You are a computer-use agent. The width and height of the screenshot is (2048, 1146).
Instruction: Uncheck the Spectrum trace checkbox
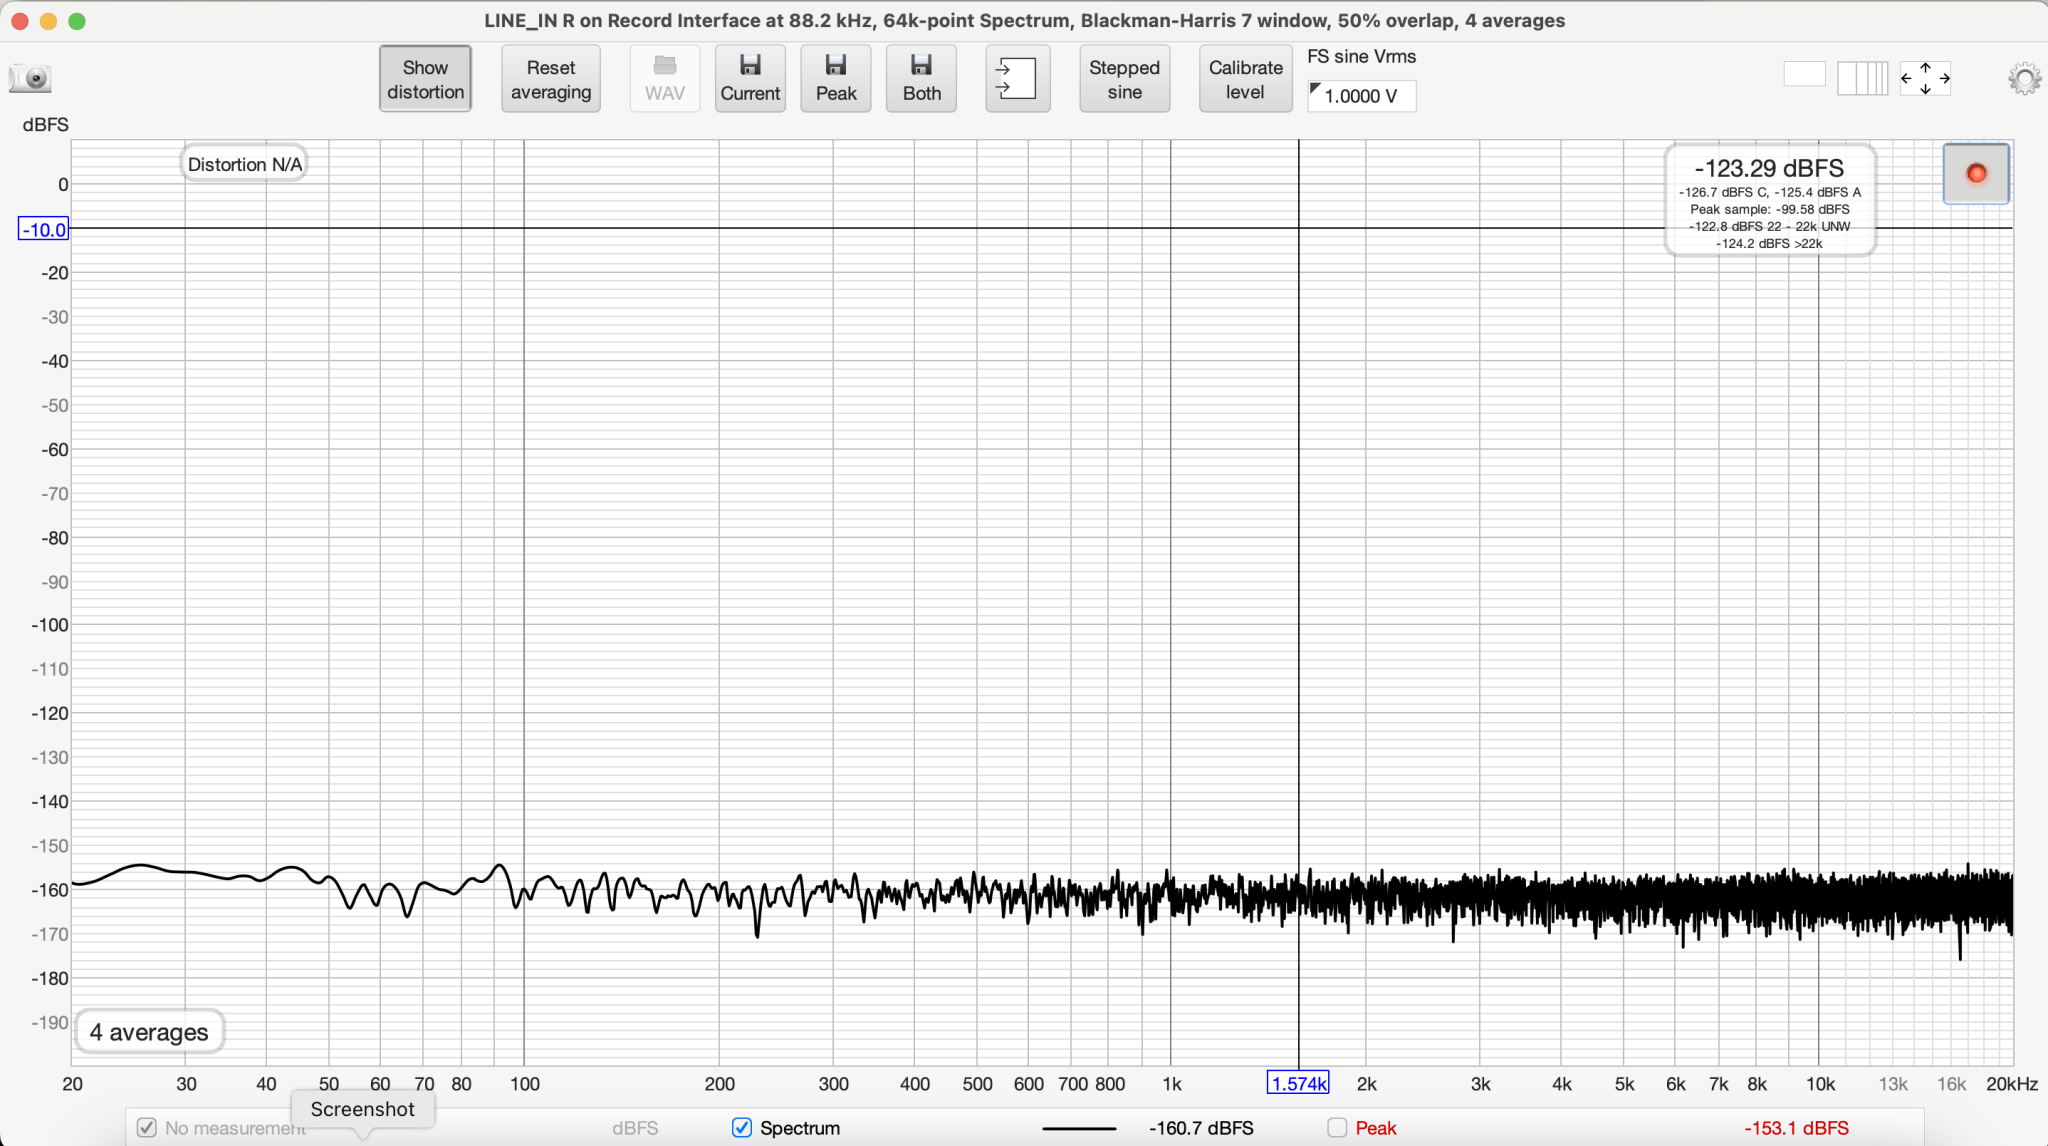point(742,1128)
